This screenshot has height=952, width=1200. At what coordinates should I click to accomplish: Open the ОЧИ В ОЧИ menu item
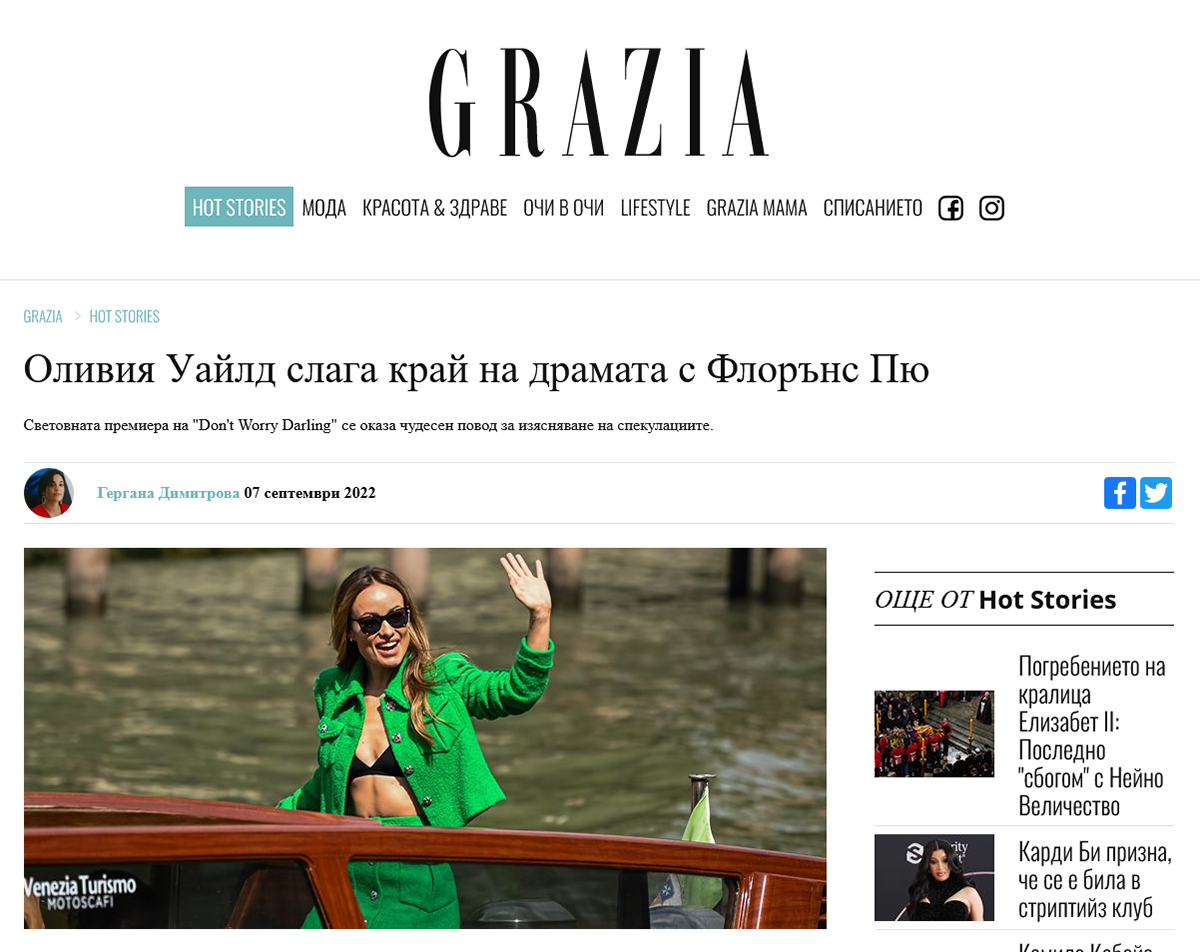(564, 208)
